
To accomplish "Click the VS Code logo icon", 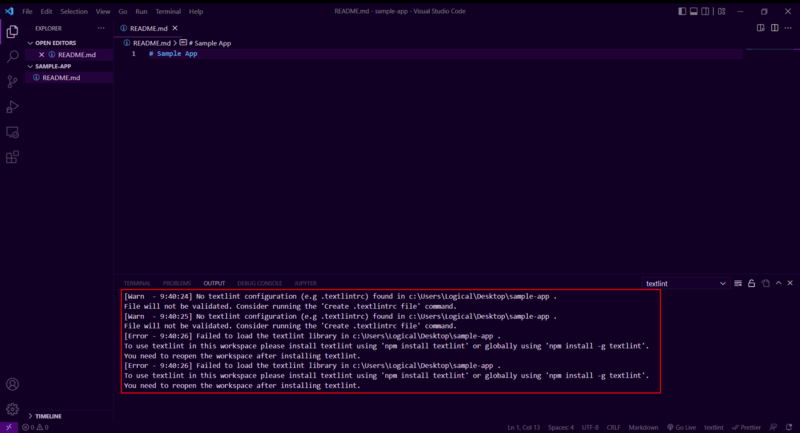I will 9,11.
